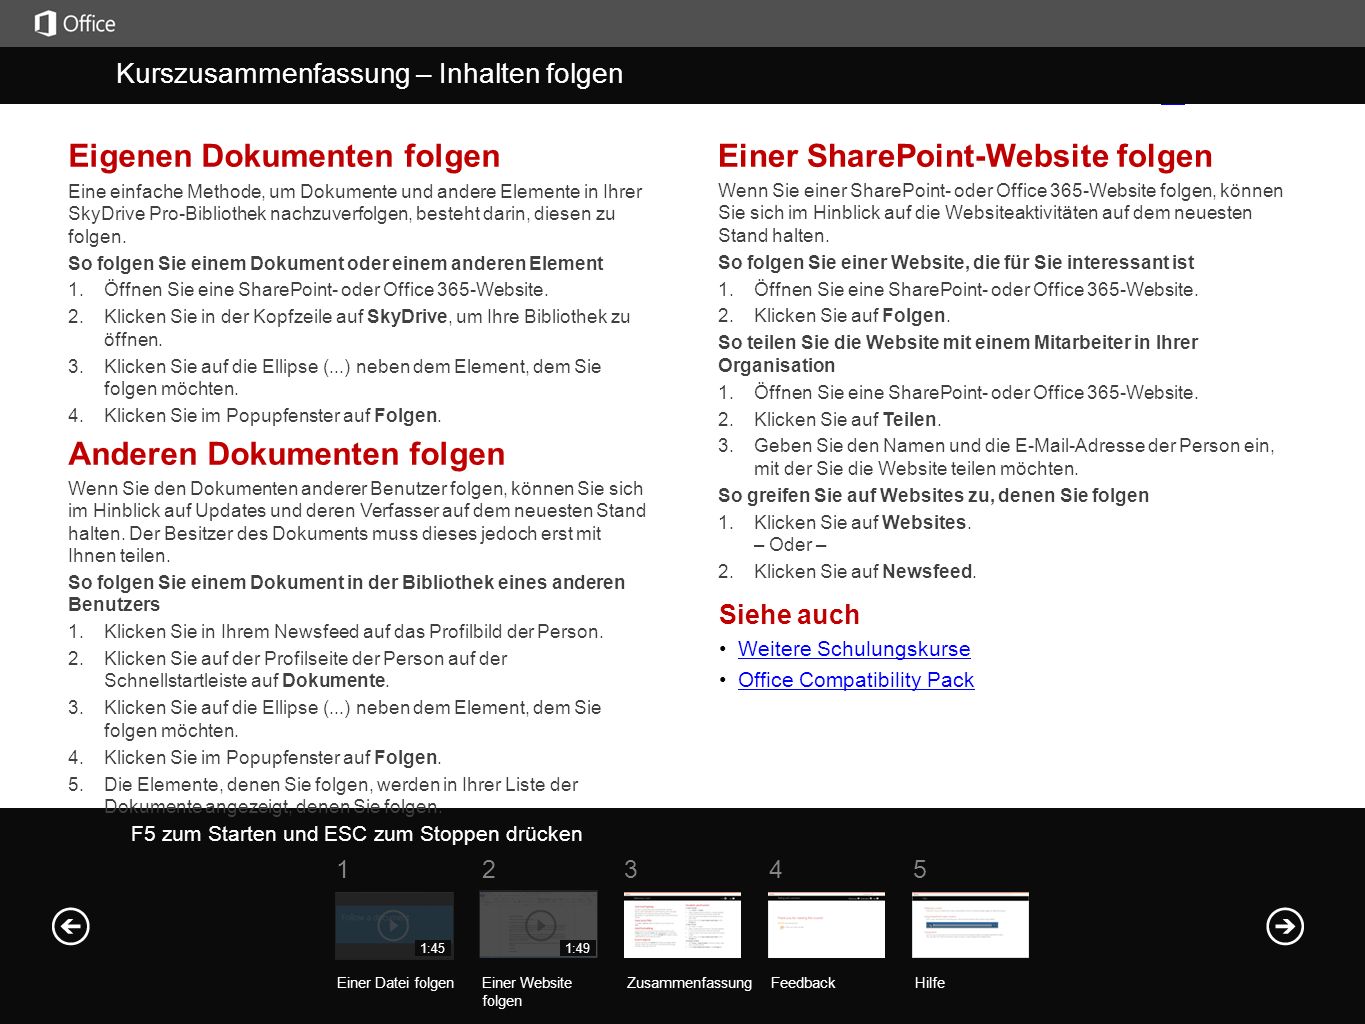The height and width of the screenshot is (1024, 1365).
Task: Click heading Einer SharePoint-Website folgen
Action: [x=965, y=156]
